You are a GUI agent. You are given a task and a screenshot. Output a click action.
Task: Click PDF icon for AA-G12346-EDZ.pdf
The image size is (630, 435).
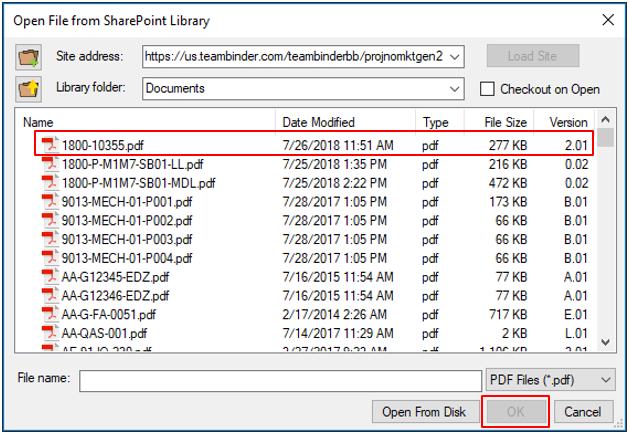pyautogui.click(x=50, y=296)
